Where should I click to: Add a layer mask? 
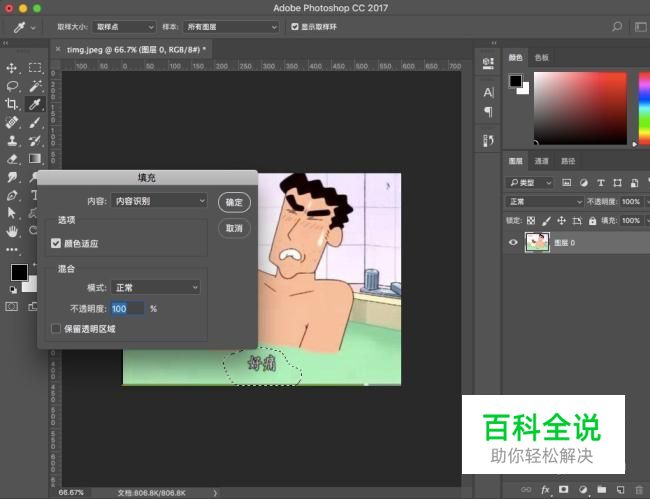point(563,490)
